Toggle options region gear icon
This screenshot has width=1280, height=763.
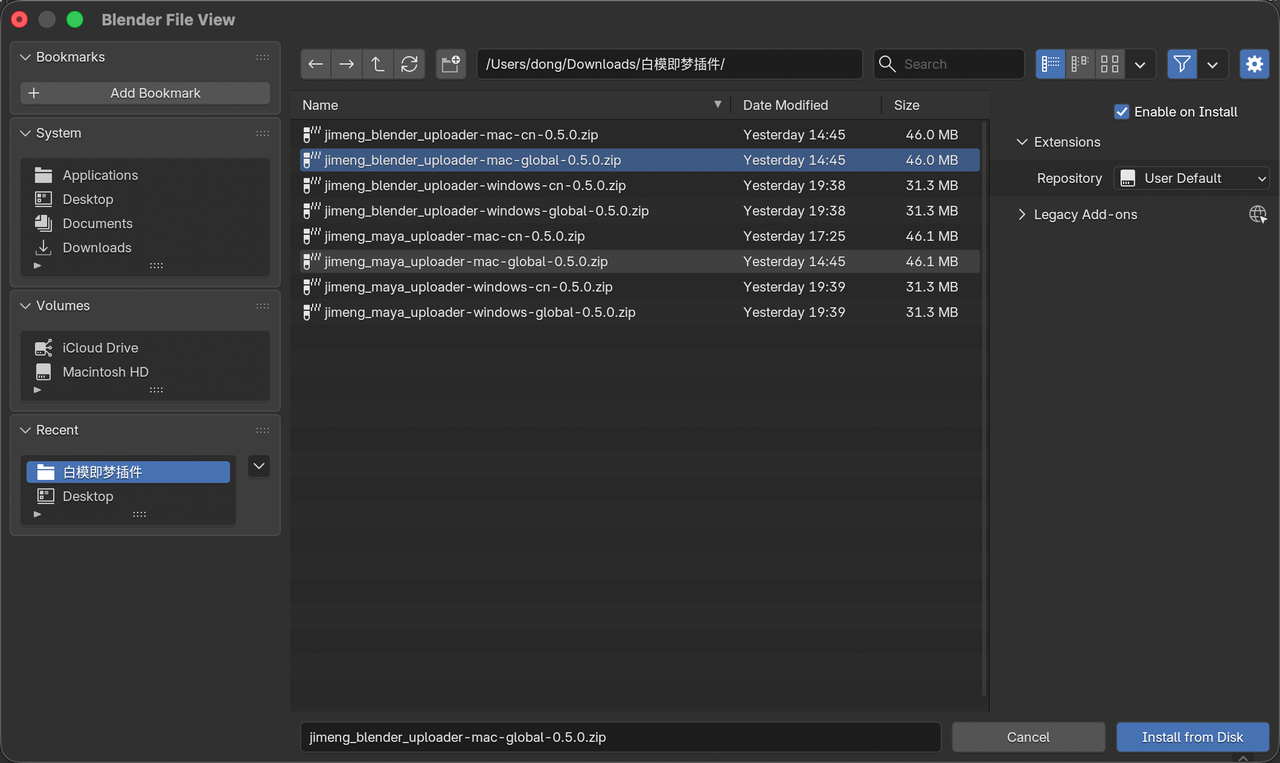point(1254,64)
